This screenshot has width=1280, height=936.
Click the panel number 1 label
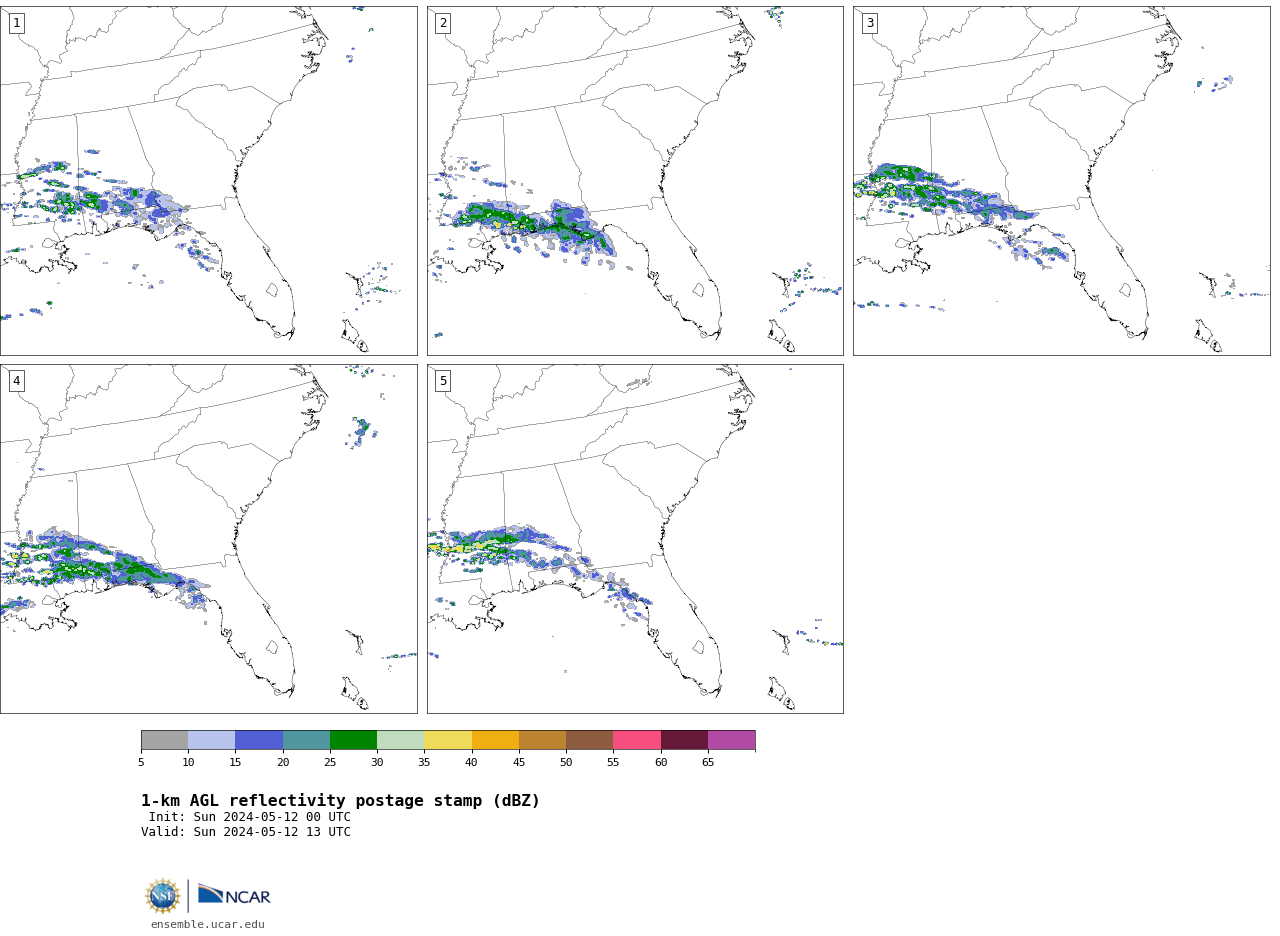click(x=16, y=23)
